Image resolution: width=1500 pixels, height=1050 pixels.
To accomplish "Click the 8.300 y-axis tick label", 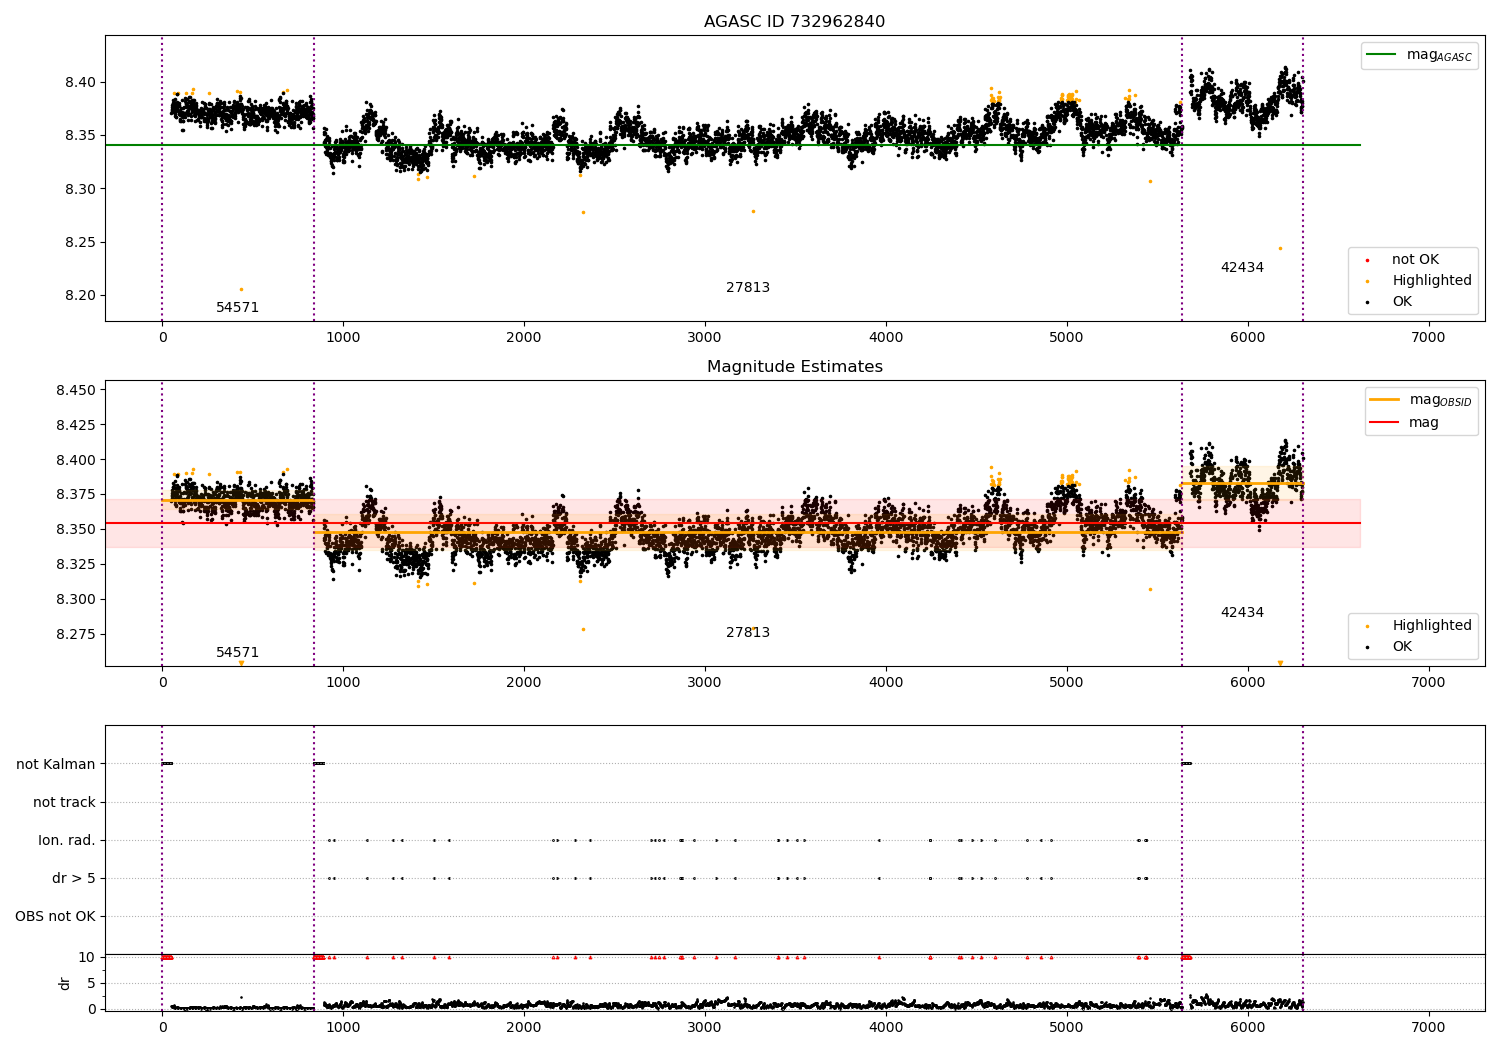I will pos(76,600).
